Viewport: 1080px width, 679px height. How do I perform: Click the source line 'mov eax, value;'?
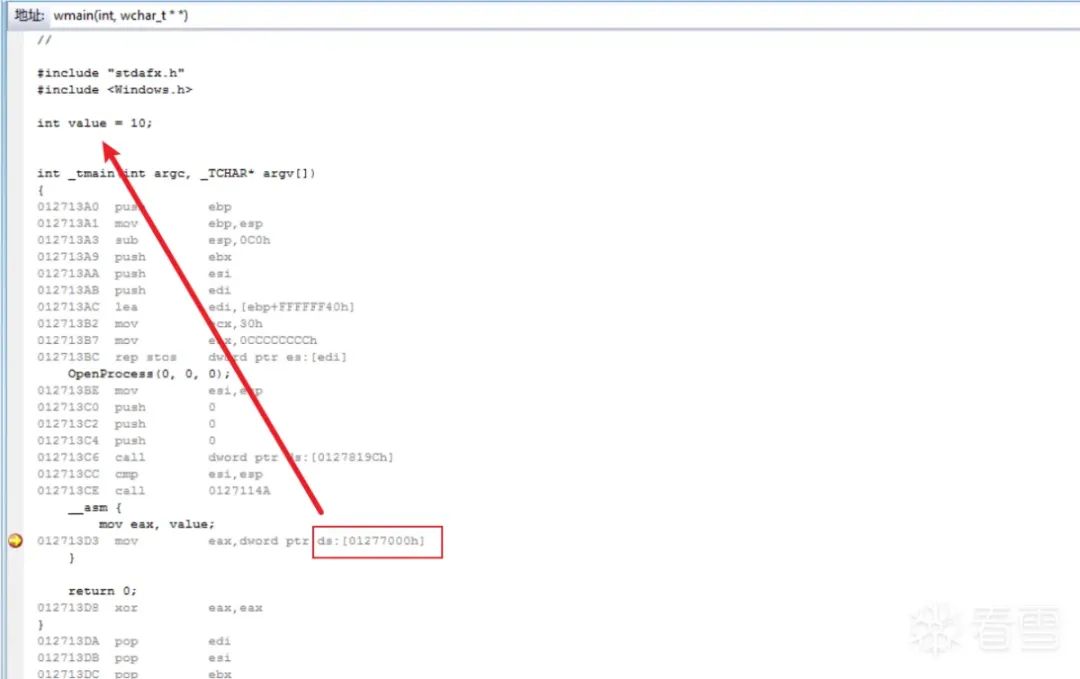click(x=156, y=524)
